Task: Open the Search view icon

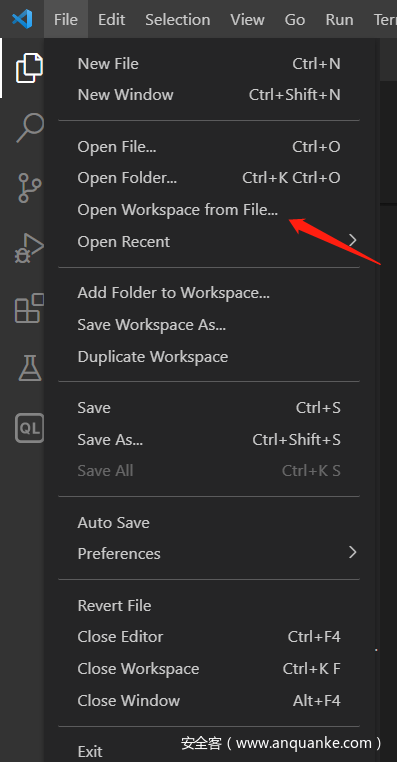Action: pyautogui.click(x=29, y=128)
